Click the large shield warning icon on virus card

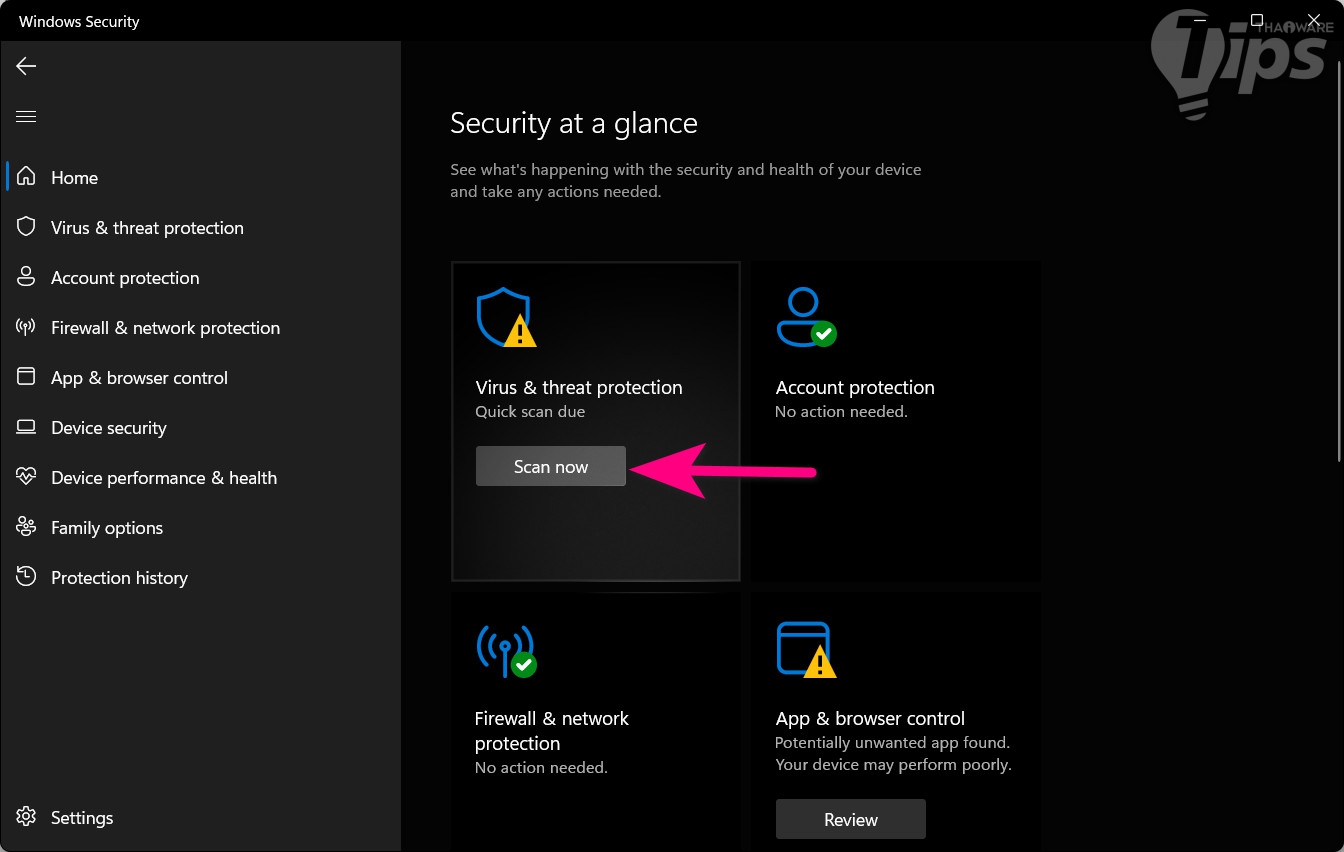point(505,317)
